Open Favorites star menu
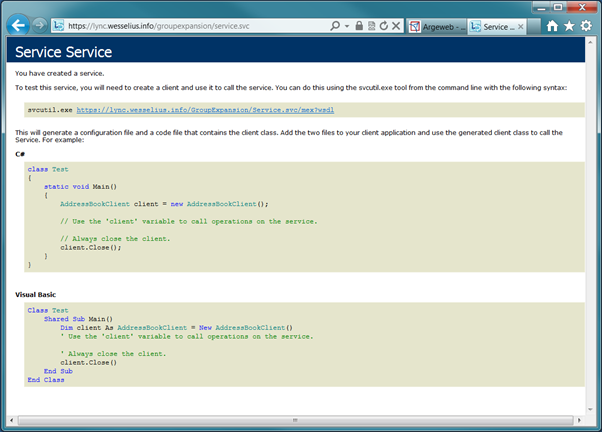The width and height of the screenshot is (602, 432). click(x=569, y=25)
